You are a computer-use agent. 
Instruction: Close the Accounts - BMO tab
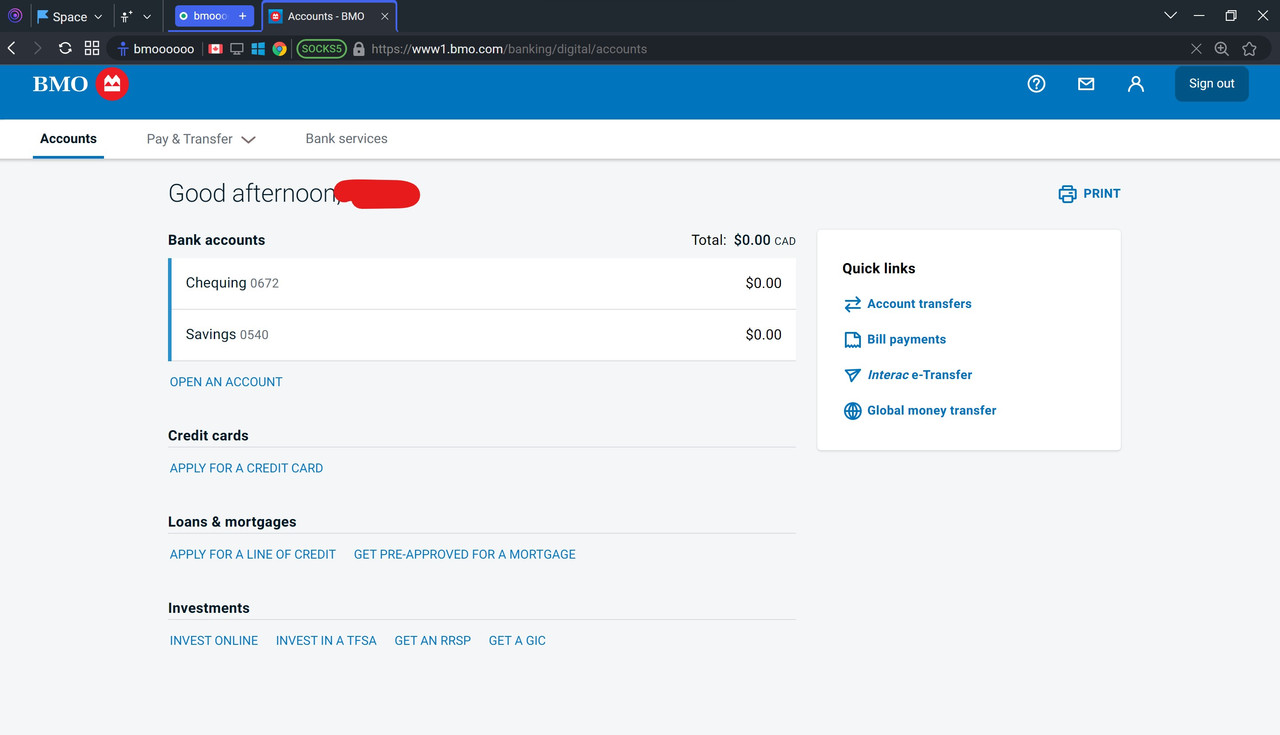click(384, 16)
